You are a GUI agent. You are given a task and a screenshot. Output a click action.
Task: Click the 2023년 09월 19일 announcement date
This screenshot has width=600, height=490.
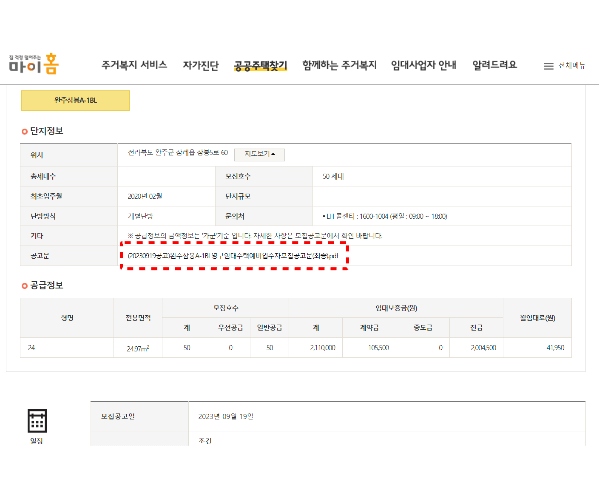click(226, 417)
